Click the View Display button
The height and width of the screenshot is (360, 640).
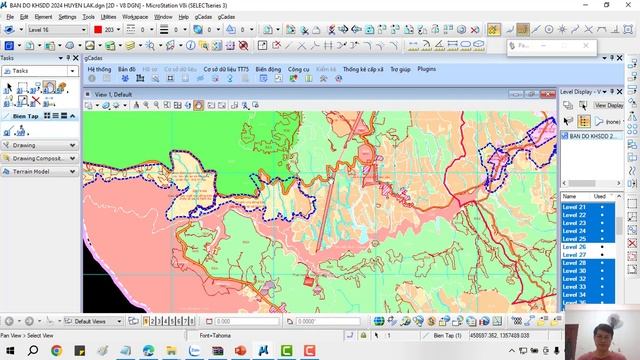click(608, 105)
